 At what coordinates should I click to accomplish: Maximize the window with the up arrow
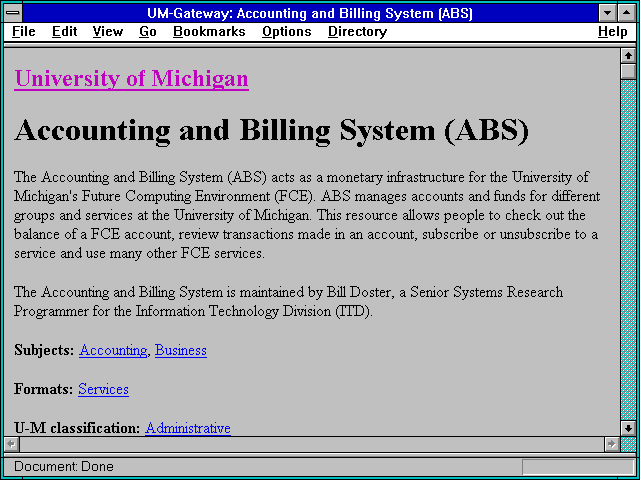(627, 13)
